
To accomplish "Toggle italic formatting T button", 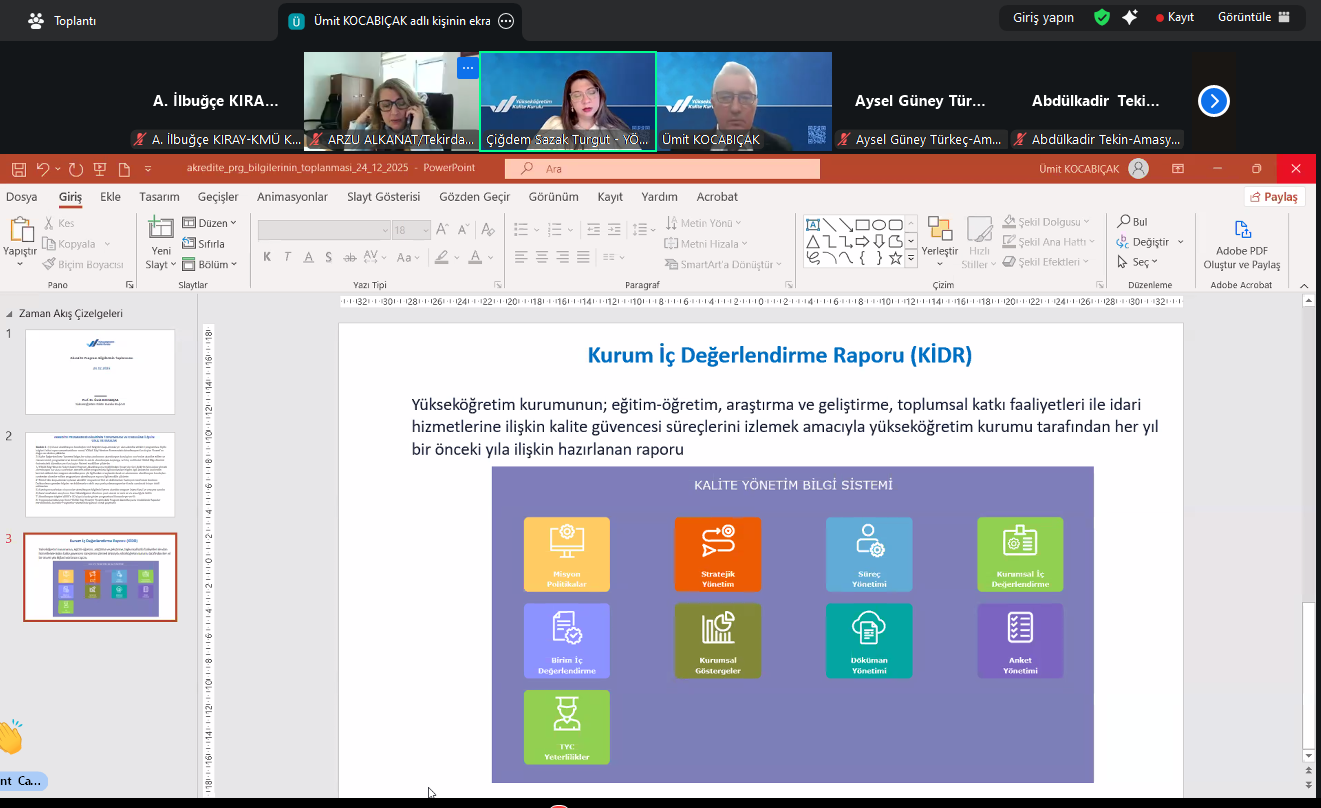I will pos(286,257).
